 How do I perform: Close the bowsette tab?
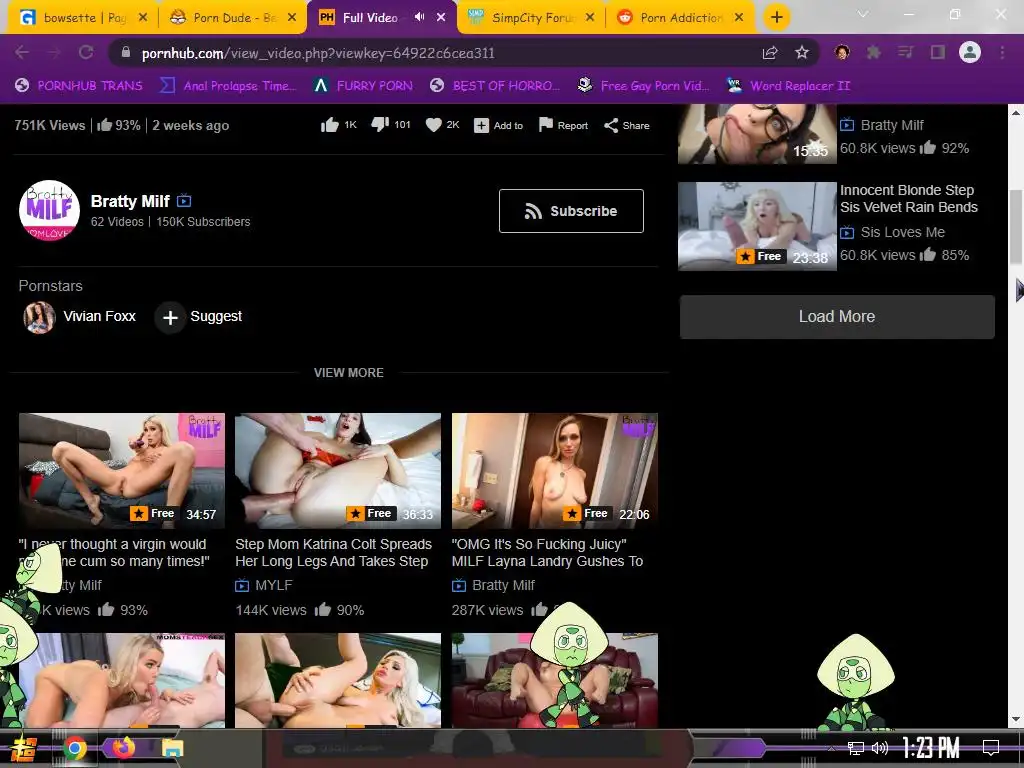(143, 18)
